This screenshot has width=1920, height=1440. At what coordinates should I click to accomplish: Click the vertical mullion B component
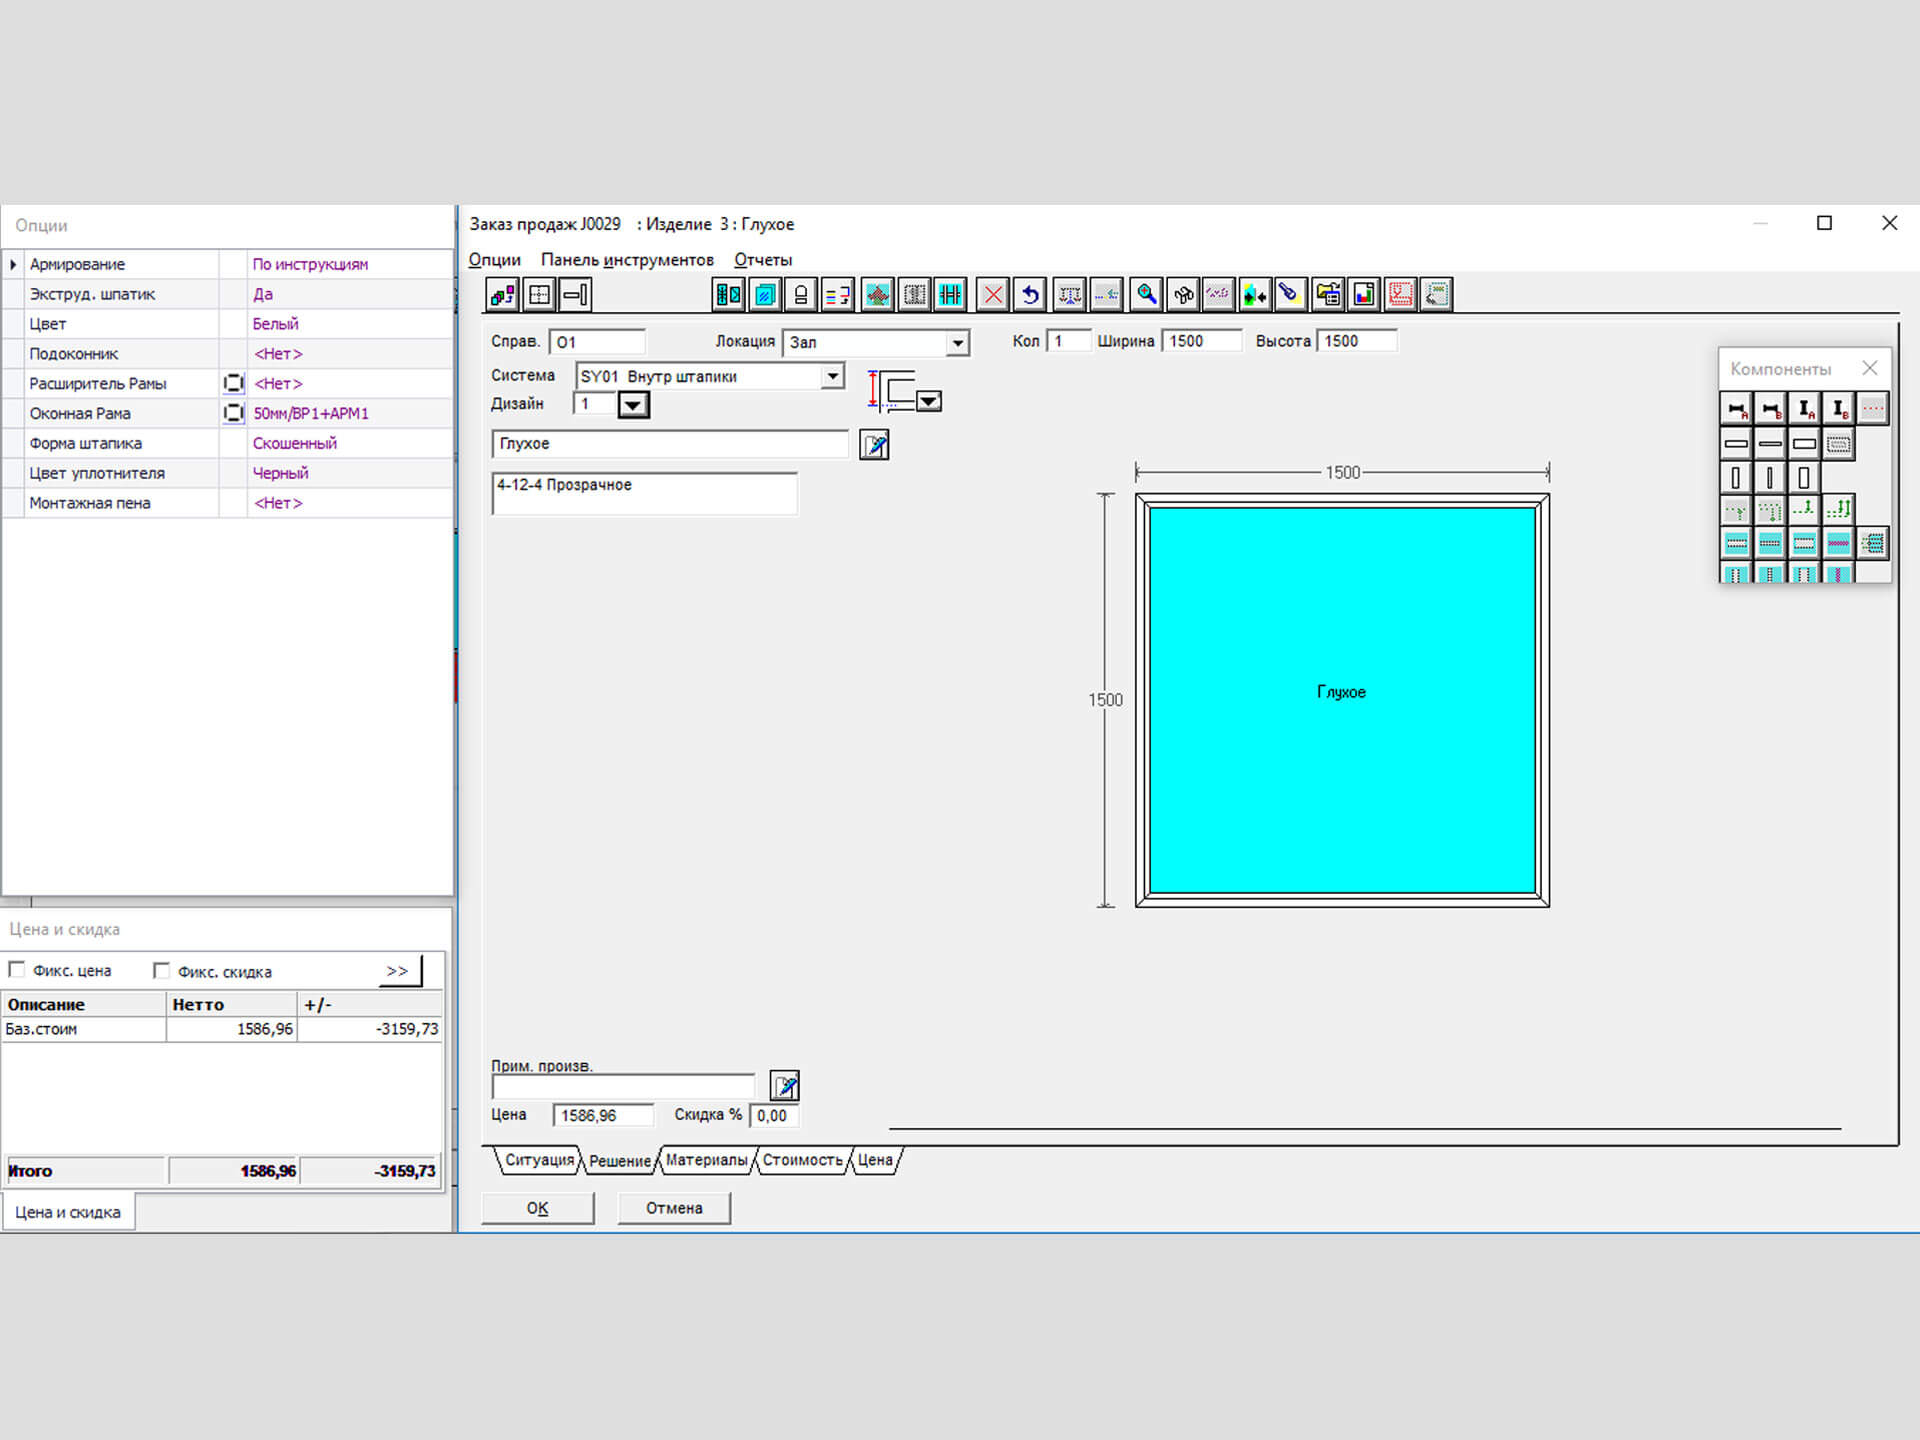click(1838, 409)
